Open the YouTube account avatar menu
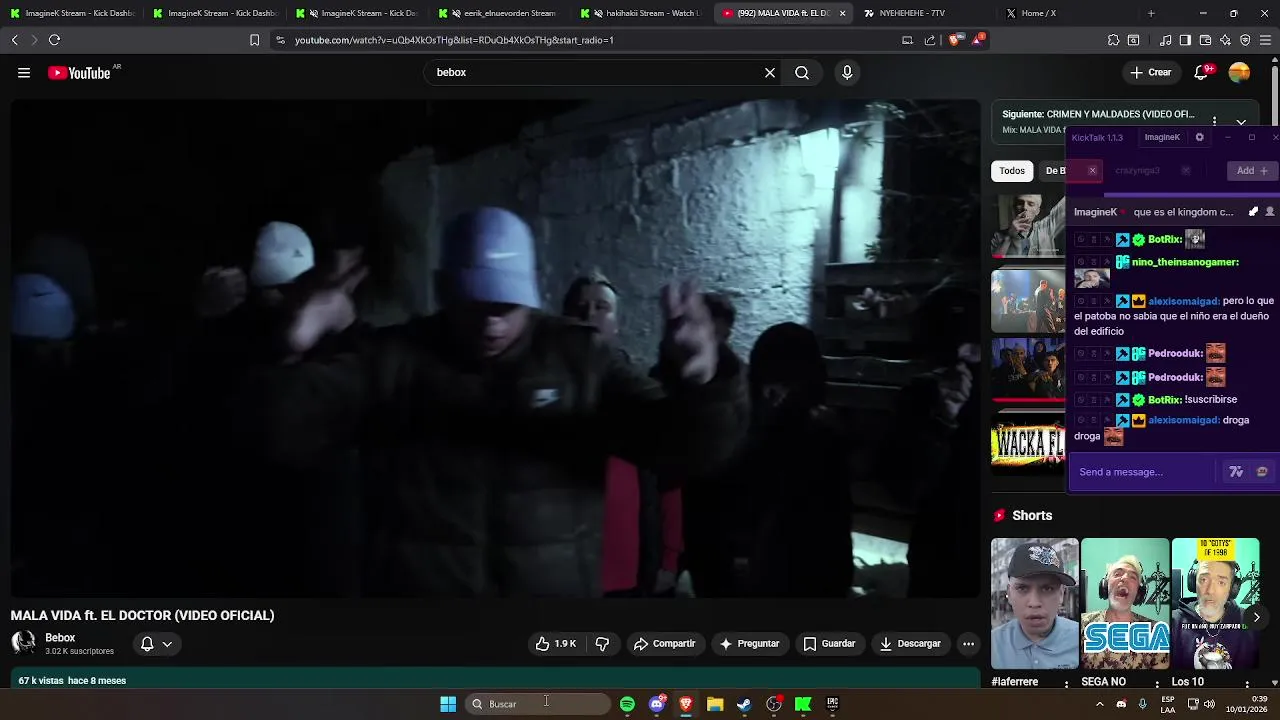 [x=1239, y=72]
